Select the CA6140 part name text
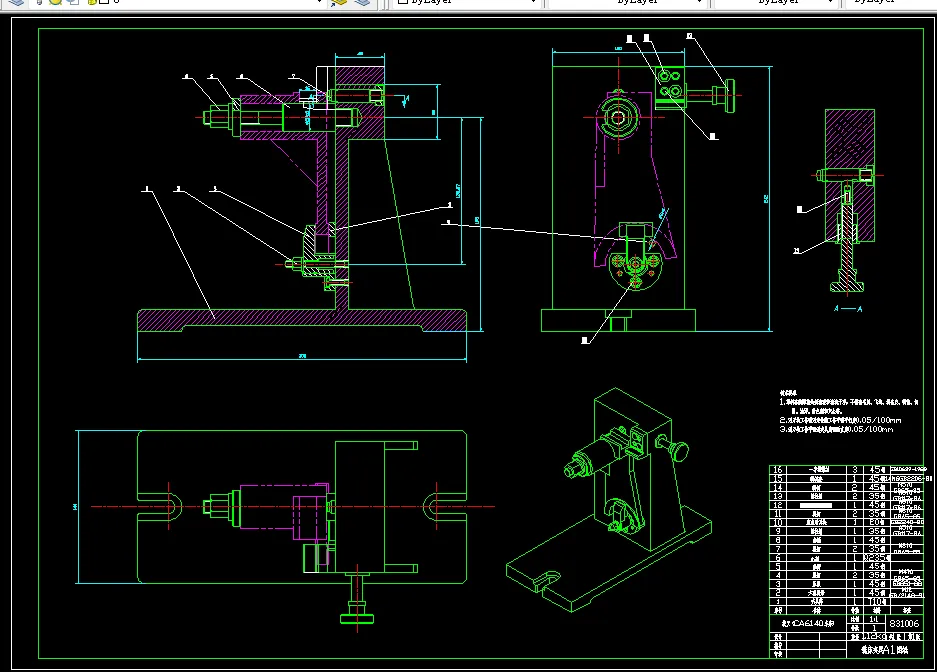 [x=808, y=624]
